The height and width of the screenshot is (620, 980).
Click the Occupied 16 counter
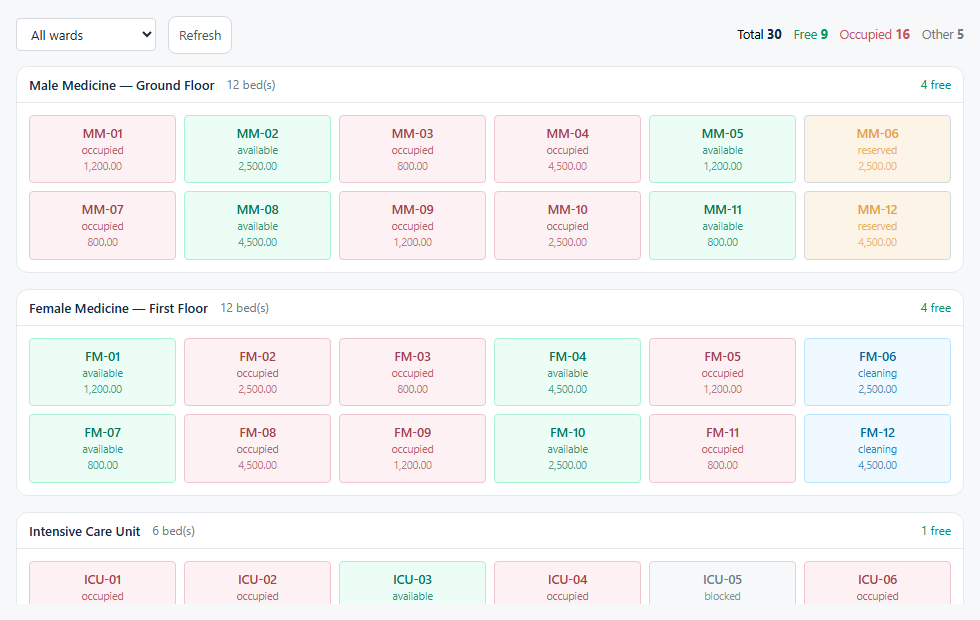874,34
